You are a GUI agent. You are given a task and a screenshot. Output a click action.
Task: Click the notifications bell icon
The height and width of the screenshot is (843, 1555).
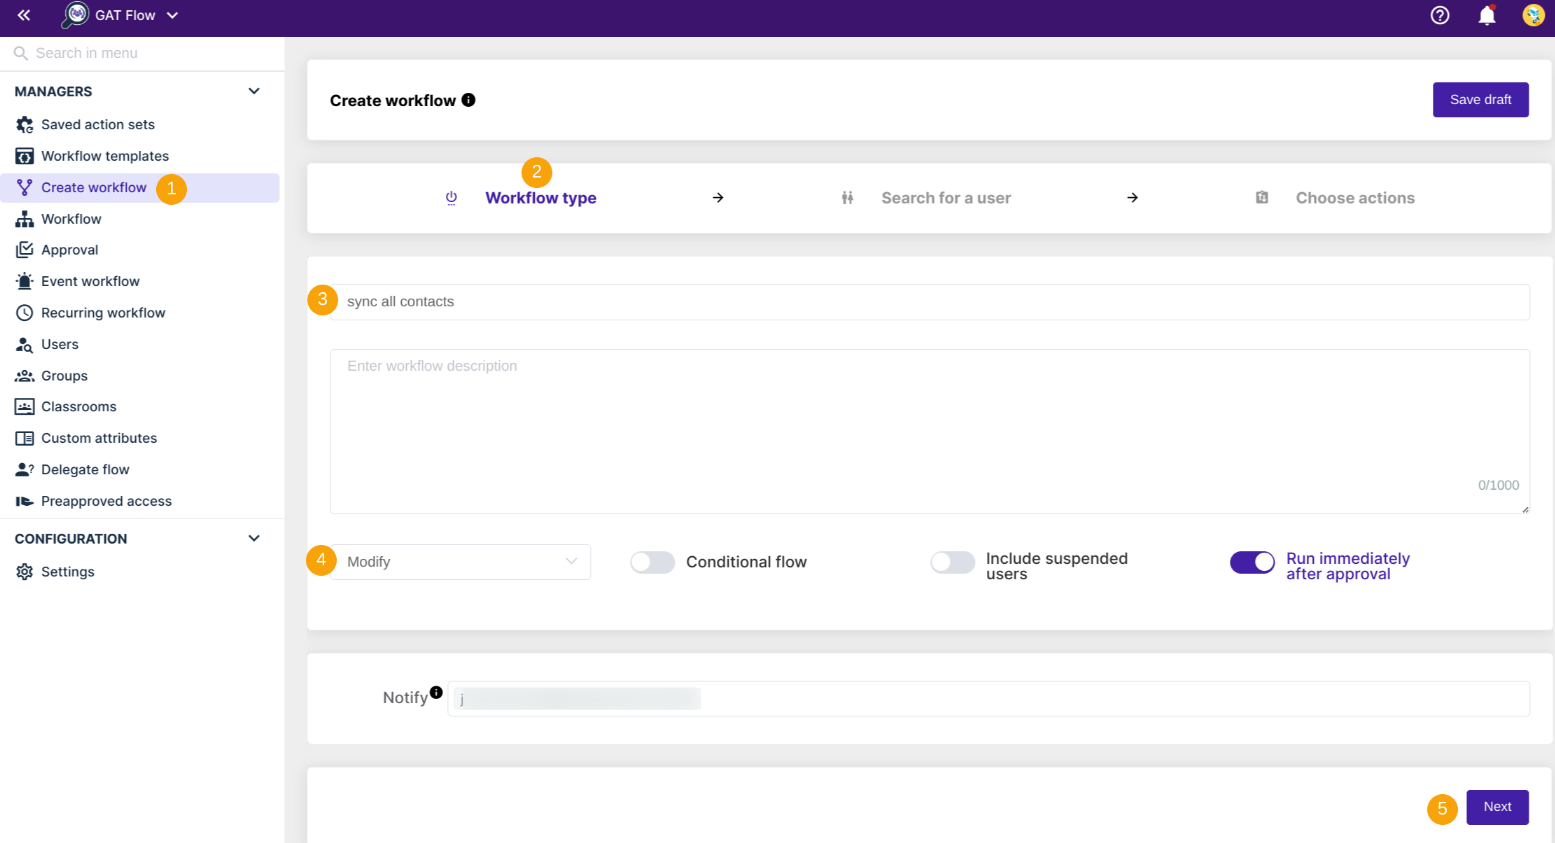1486,15
